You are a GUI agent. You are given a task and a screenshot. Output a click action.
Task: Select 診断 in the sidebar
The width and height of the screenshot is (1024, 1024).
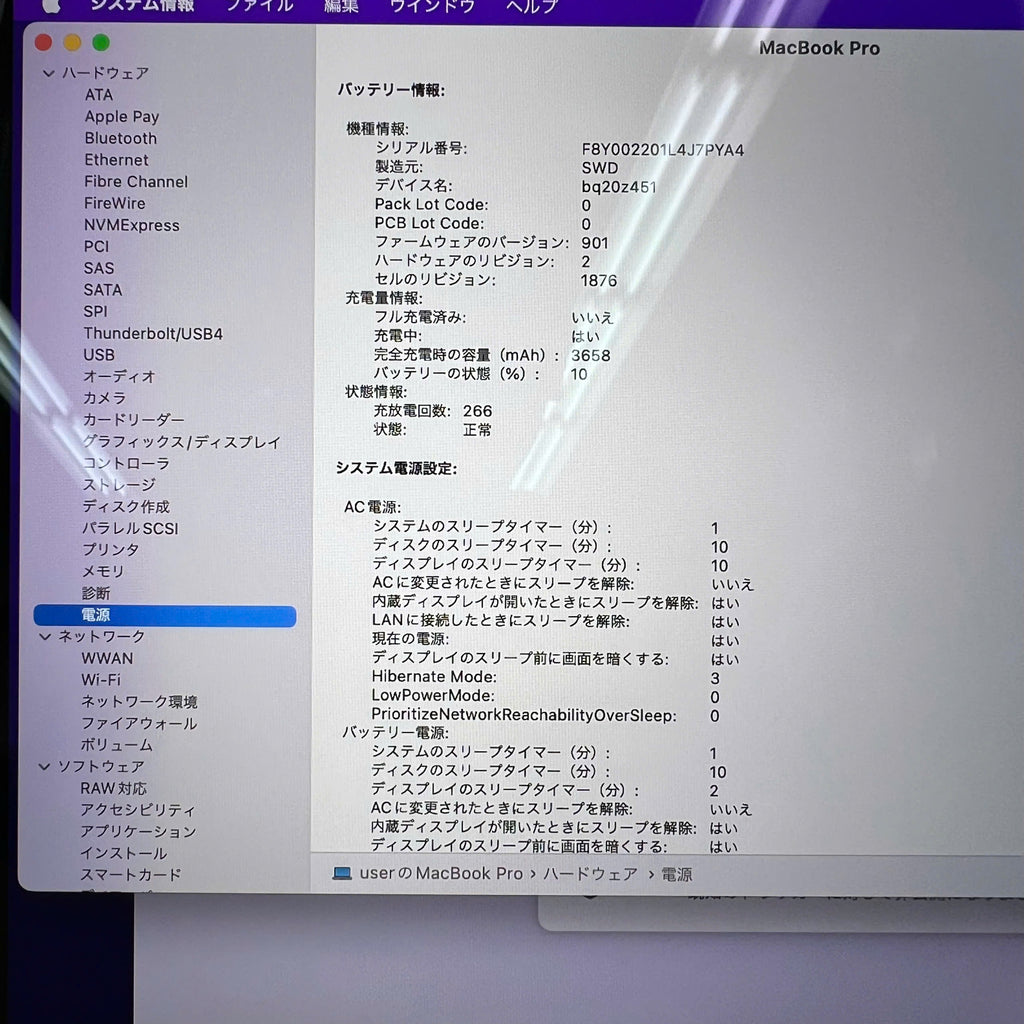(x=95, y=593)
